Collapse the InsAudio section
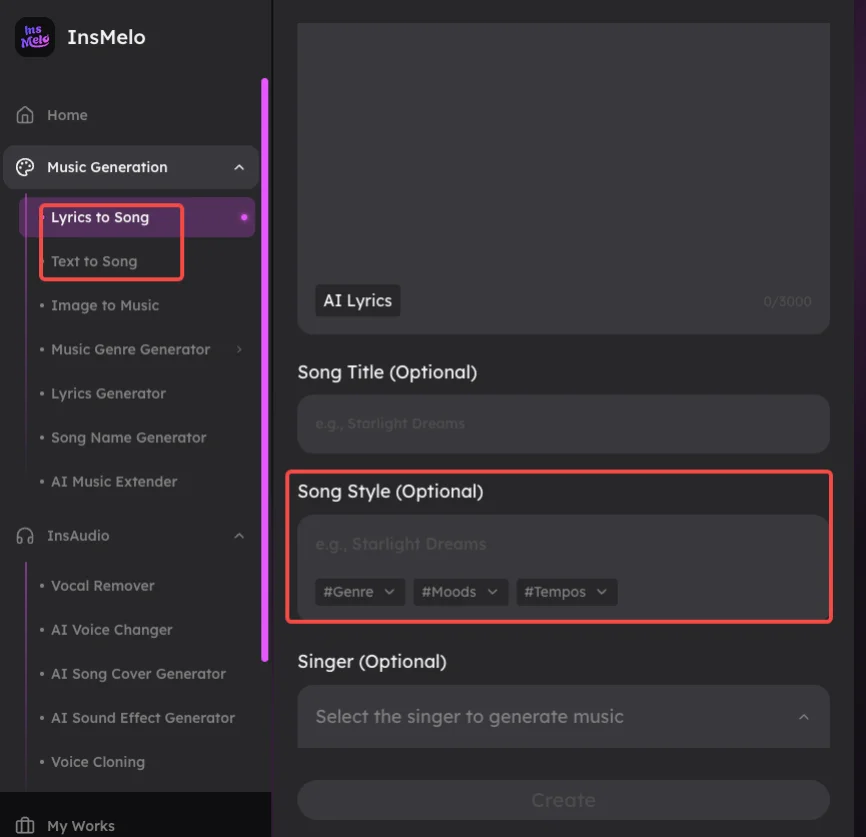The image size is (866, 837). [x=240, y=535]
